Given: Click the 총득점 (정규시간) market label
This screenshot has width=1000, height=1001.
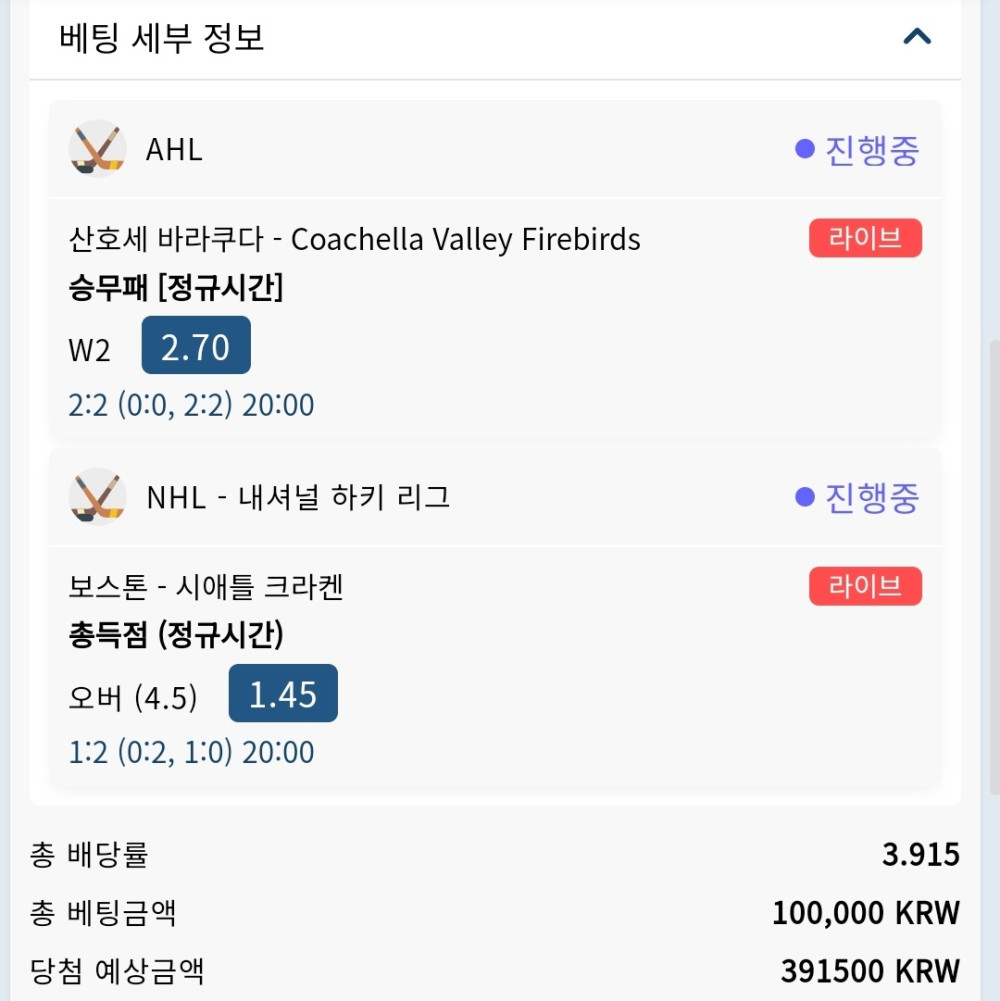Looking at the screenshot, I should [x=176, y=635].
